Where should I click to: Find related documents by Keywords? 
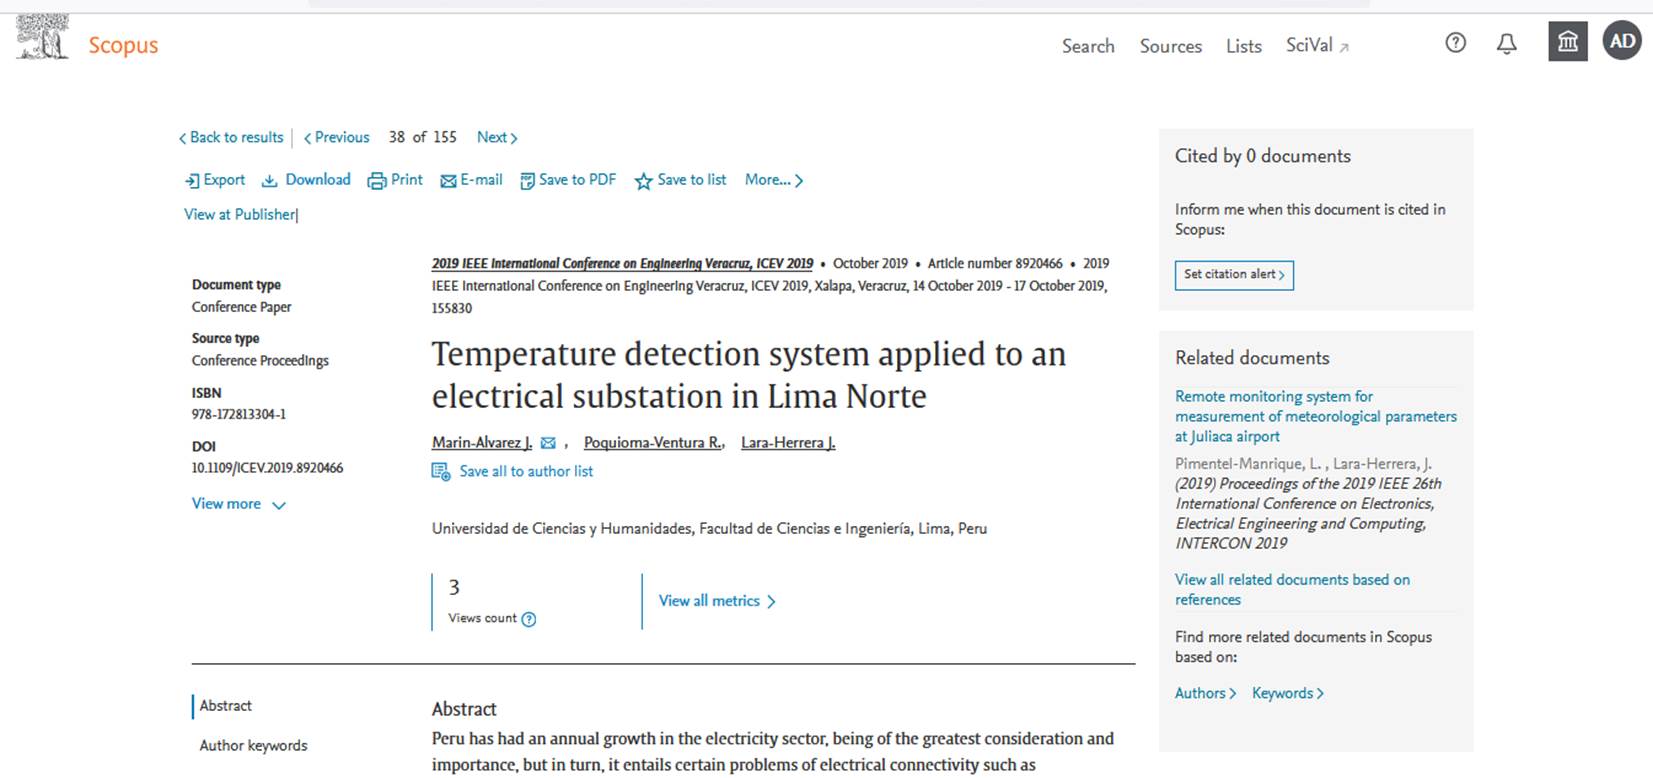pos(1288,693)
